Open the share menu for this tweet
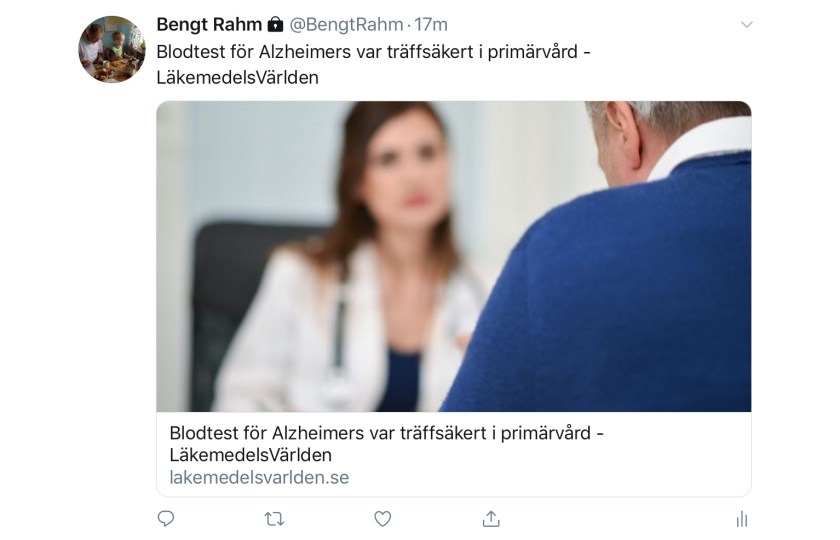840x540 pixels. pyautogui.click(x=490, y=518)
